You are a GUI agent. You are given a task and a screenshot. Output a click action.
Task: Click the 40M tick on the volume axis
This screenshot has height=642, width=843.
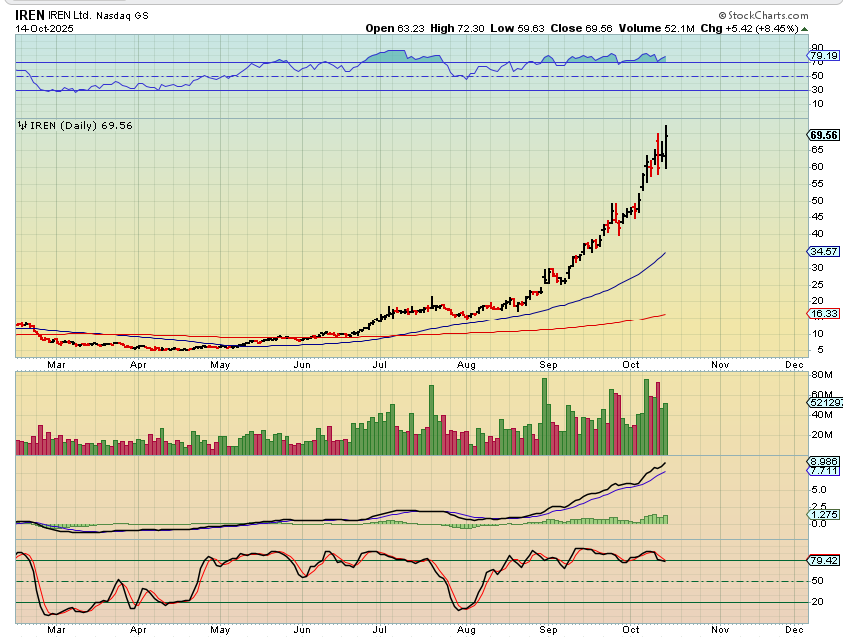tap(822, 415)
